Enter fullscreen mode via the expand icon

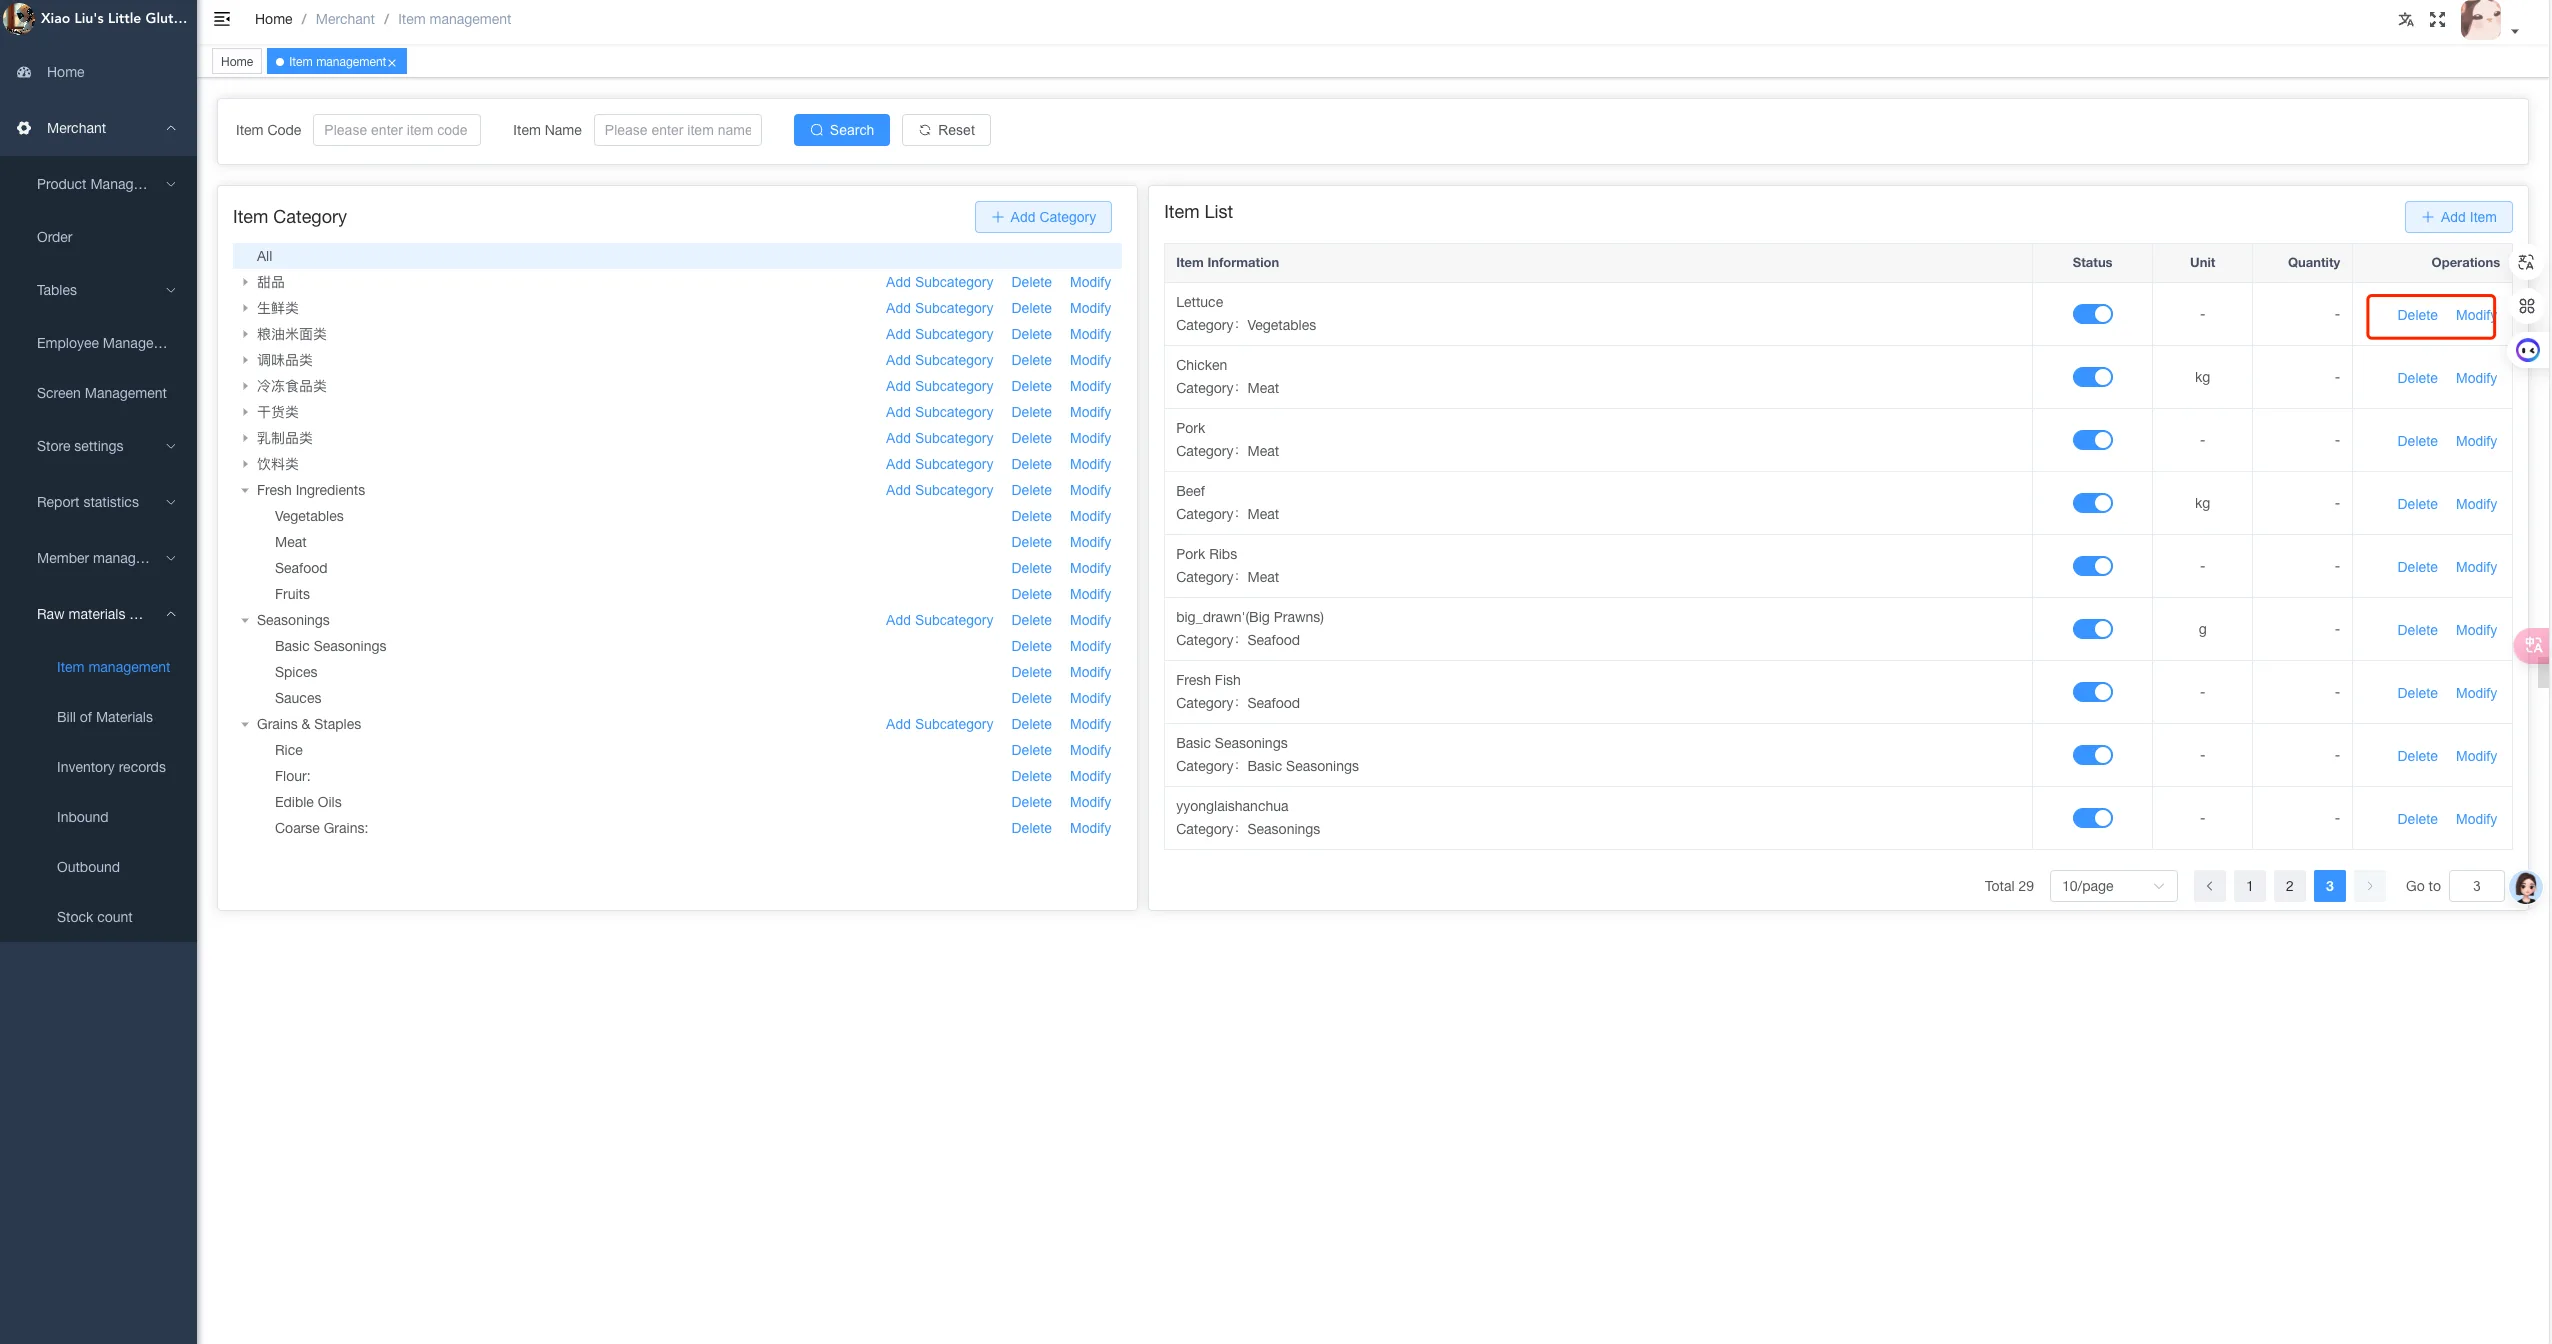click(2437, 19)
